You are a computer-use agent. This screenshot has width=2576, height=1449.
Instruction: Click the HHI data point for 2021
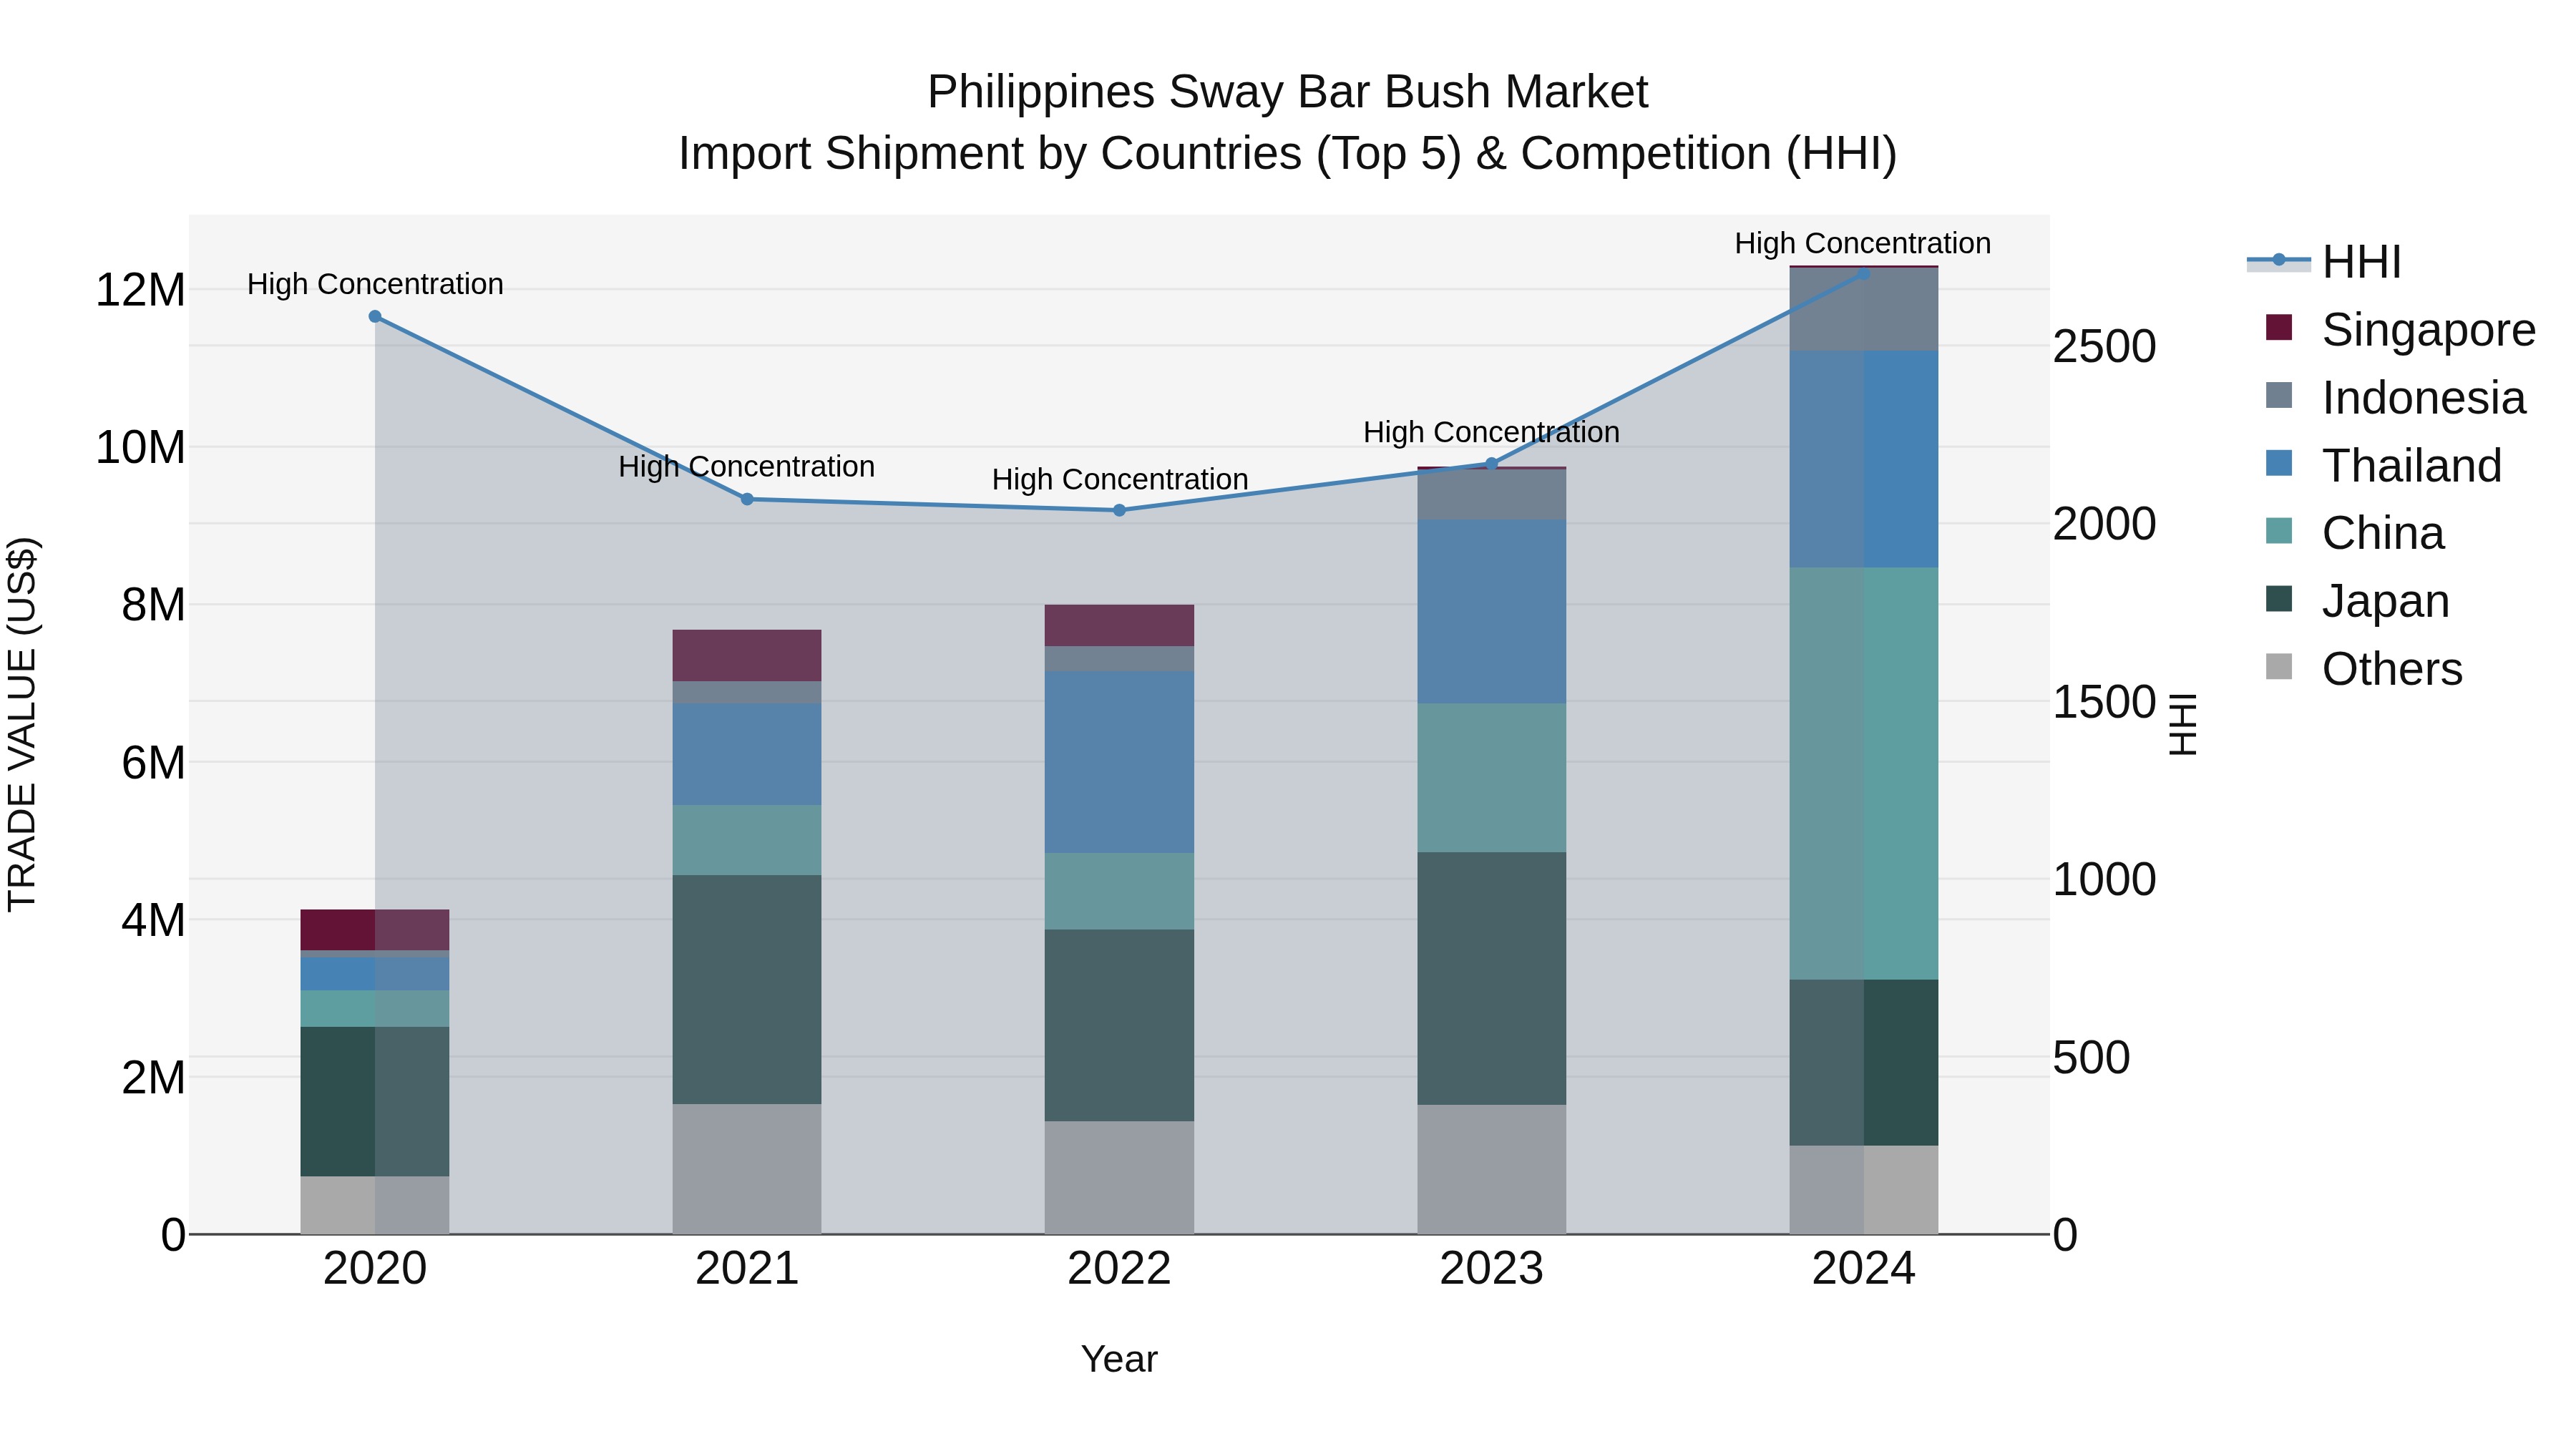[x=747, y=499]
